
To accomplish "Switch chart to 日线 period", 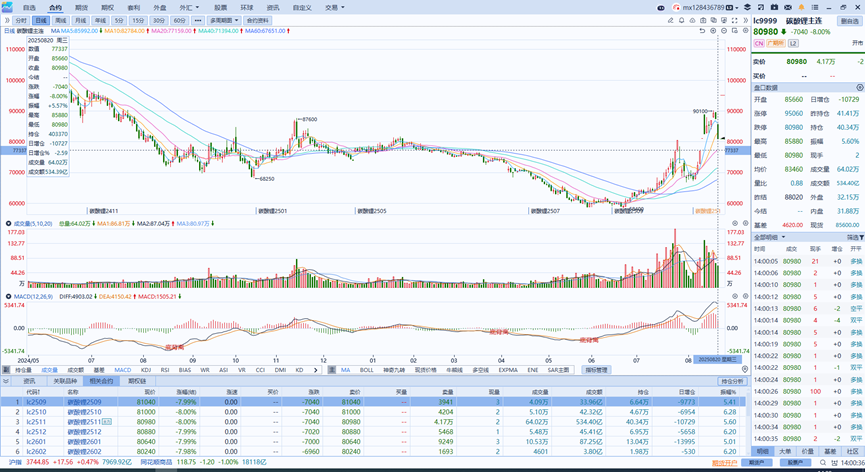I will 40,20.
